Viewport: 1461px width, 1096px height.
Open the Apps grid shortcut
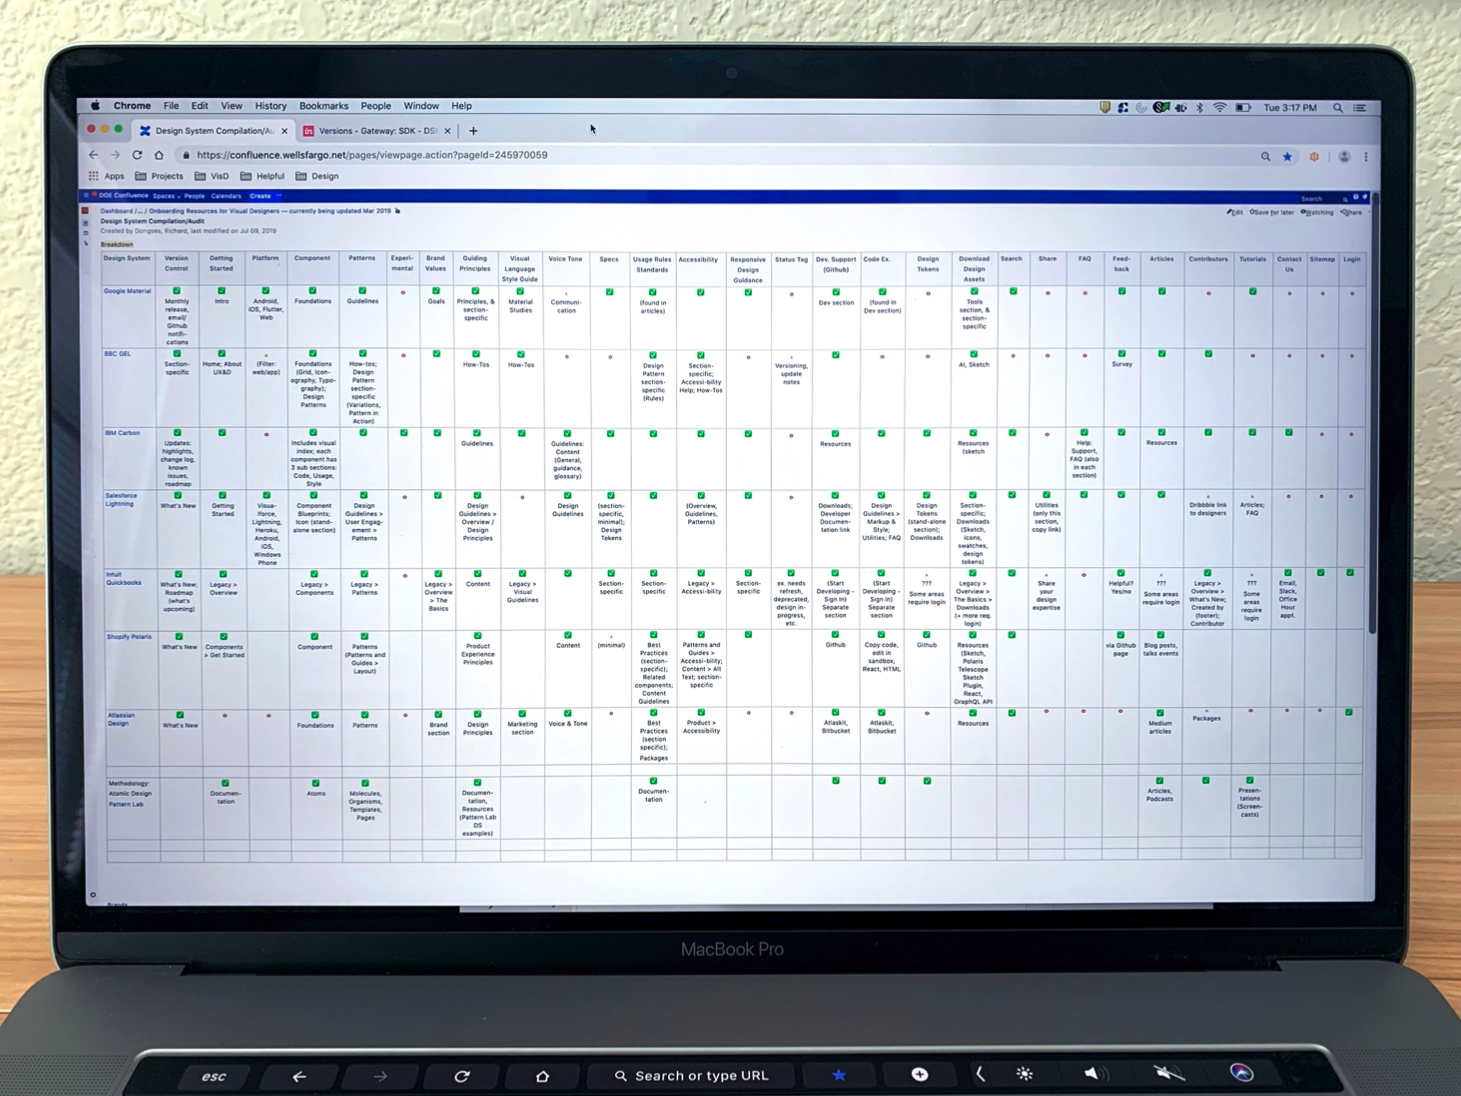pos(107,176)
